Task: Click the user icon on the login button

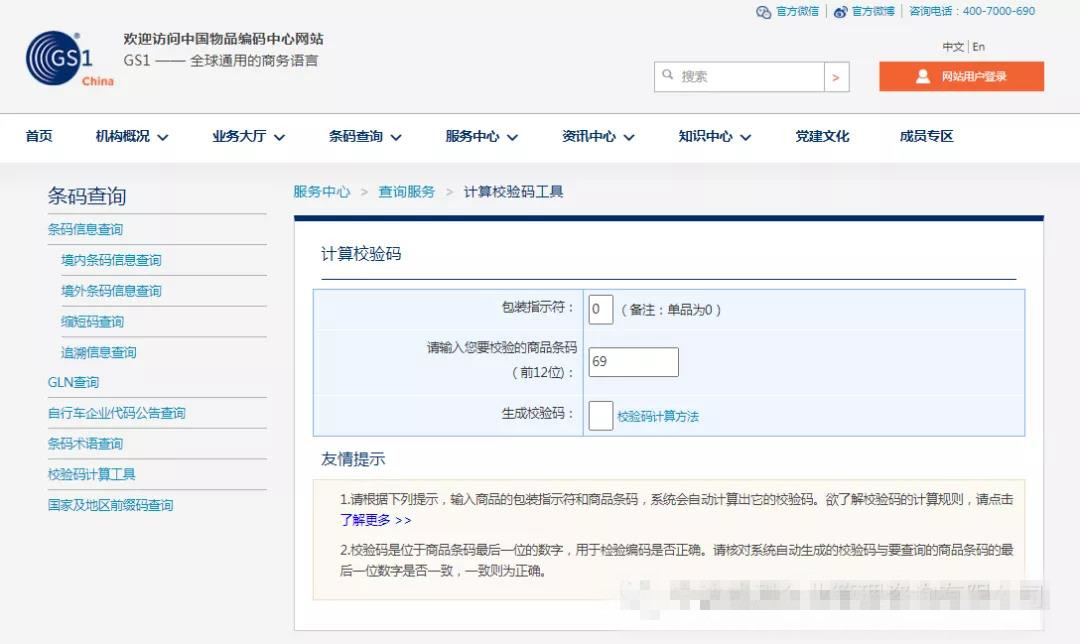Action: [x=922, y=76]
